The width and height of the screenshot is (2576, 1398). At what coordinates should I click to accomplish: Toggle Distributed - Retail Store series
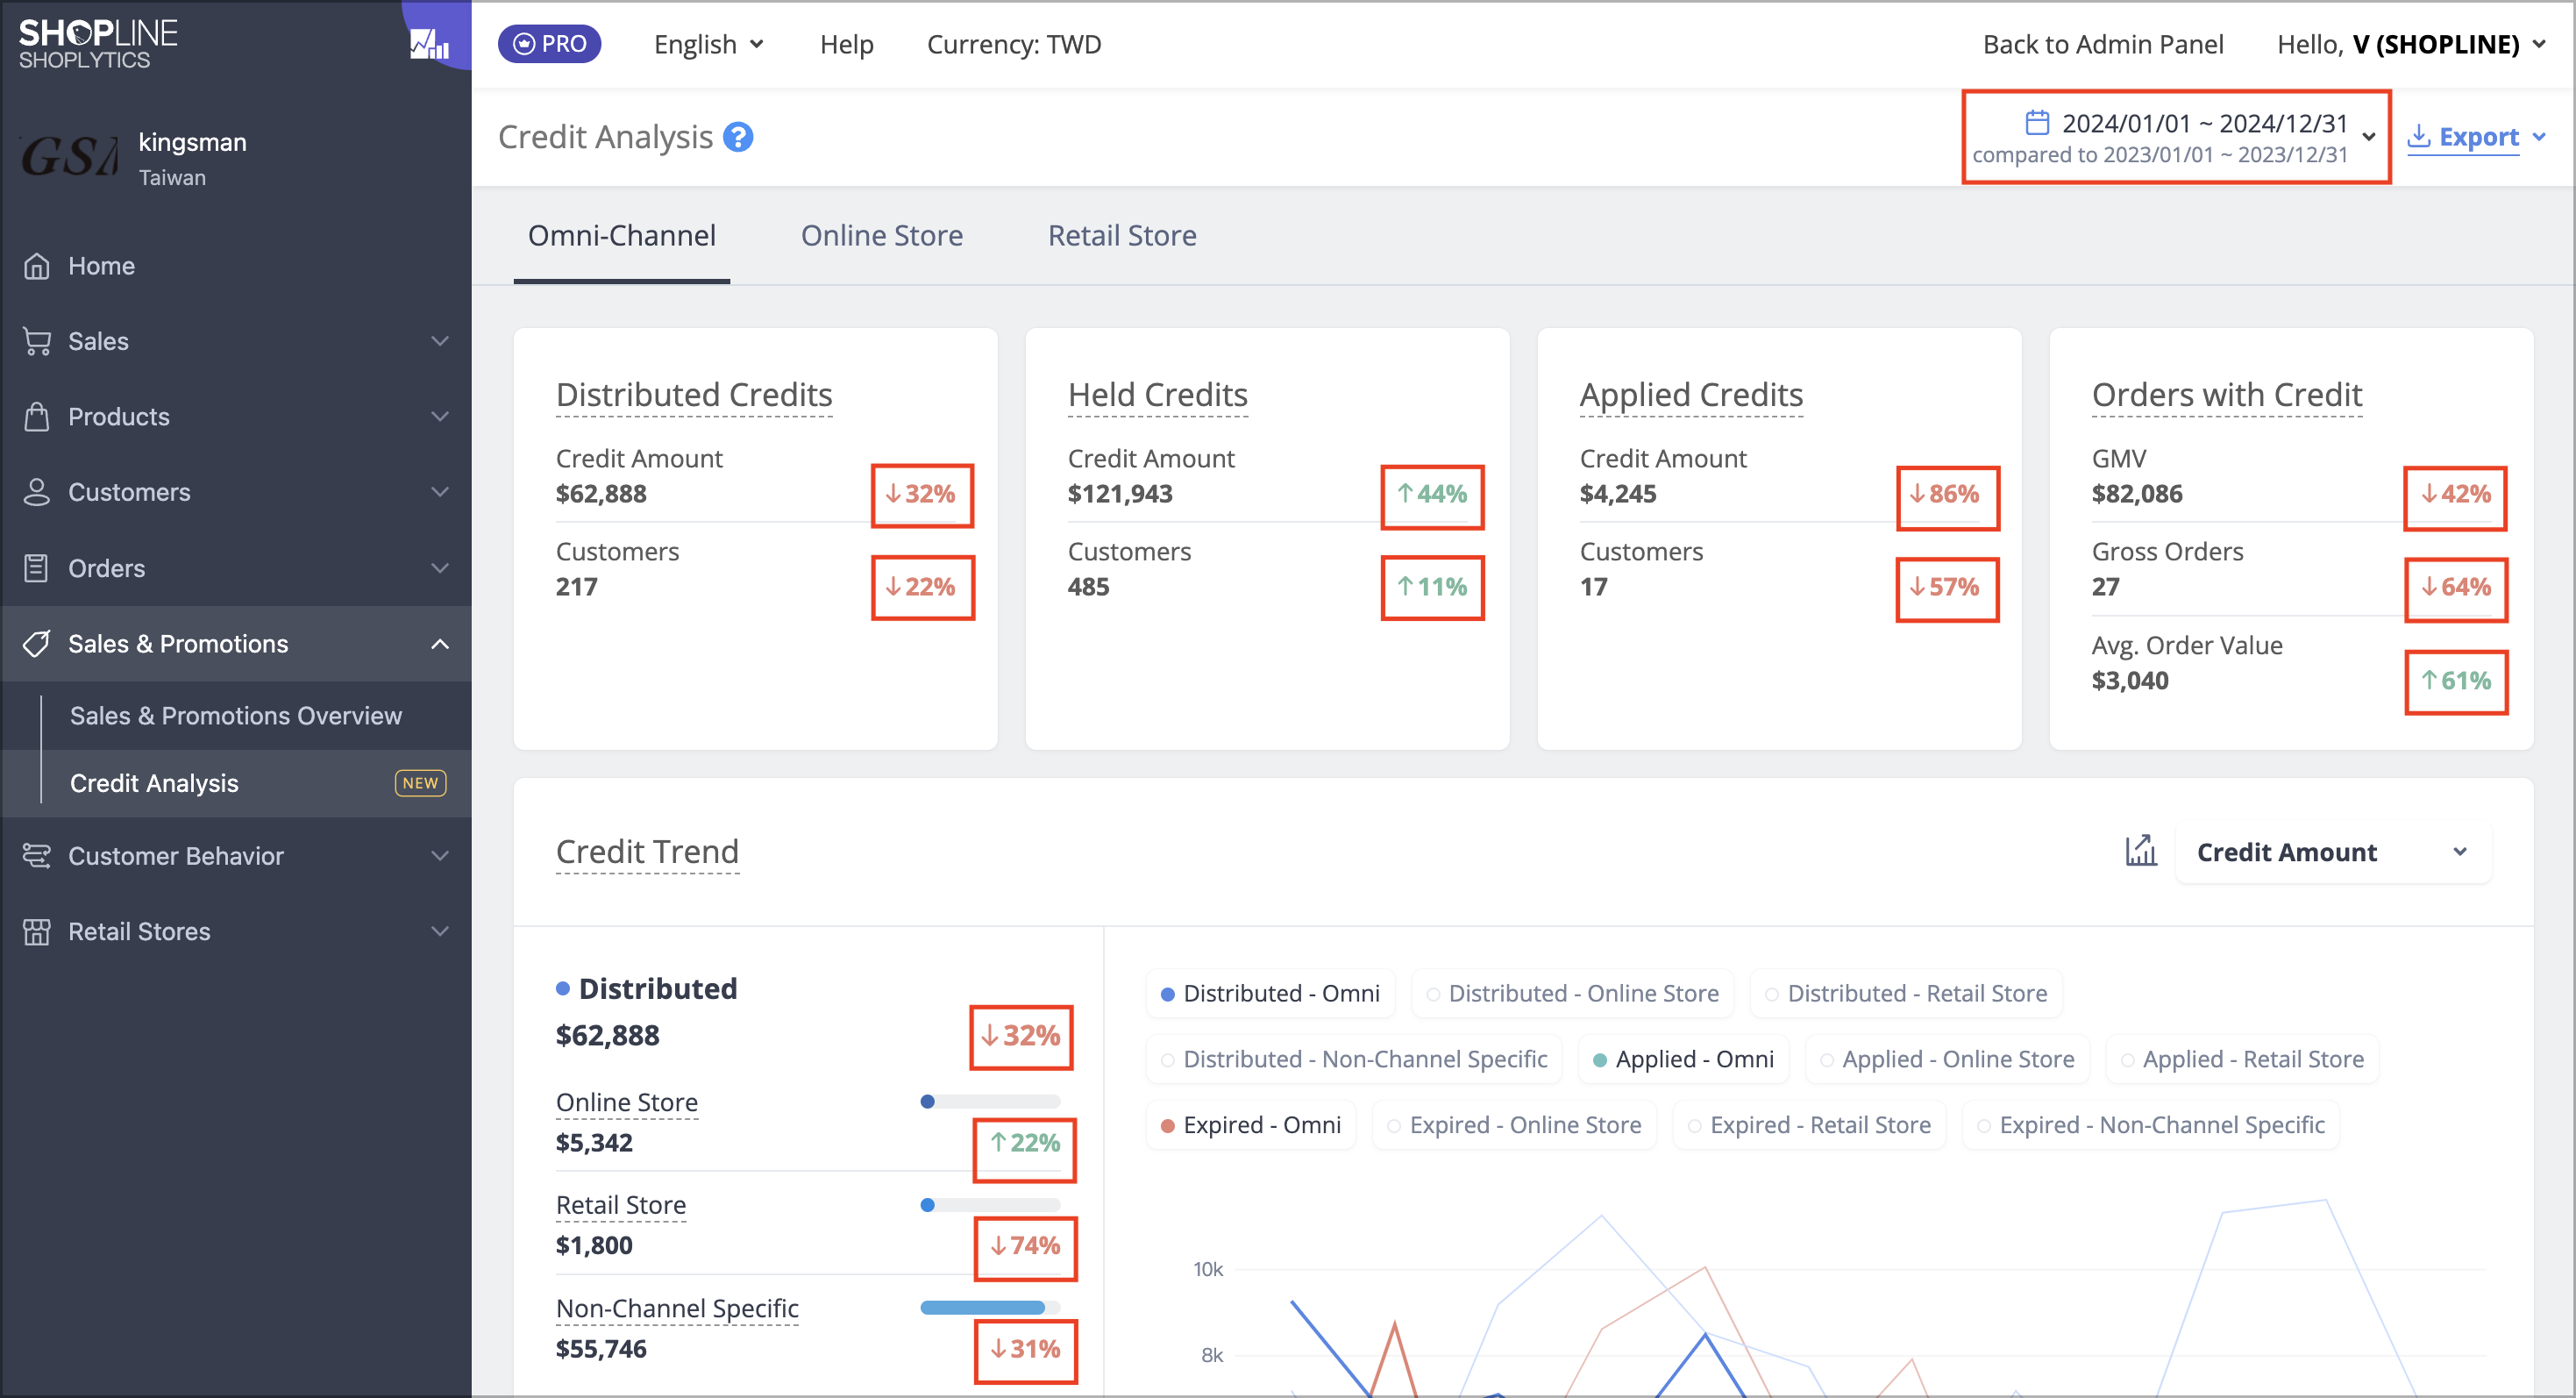1906,993
